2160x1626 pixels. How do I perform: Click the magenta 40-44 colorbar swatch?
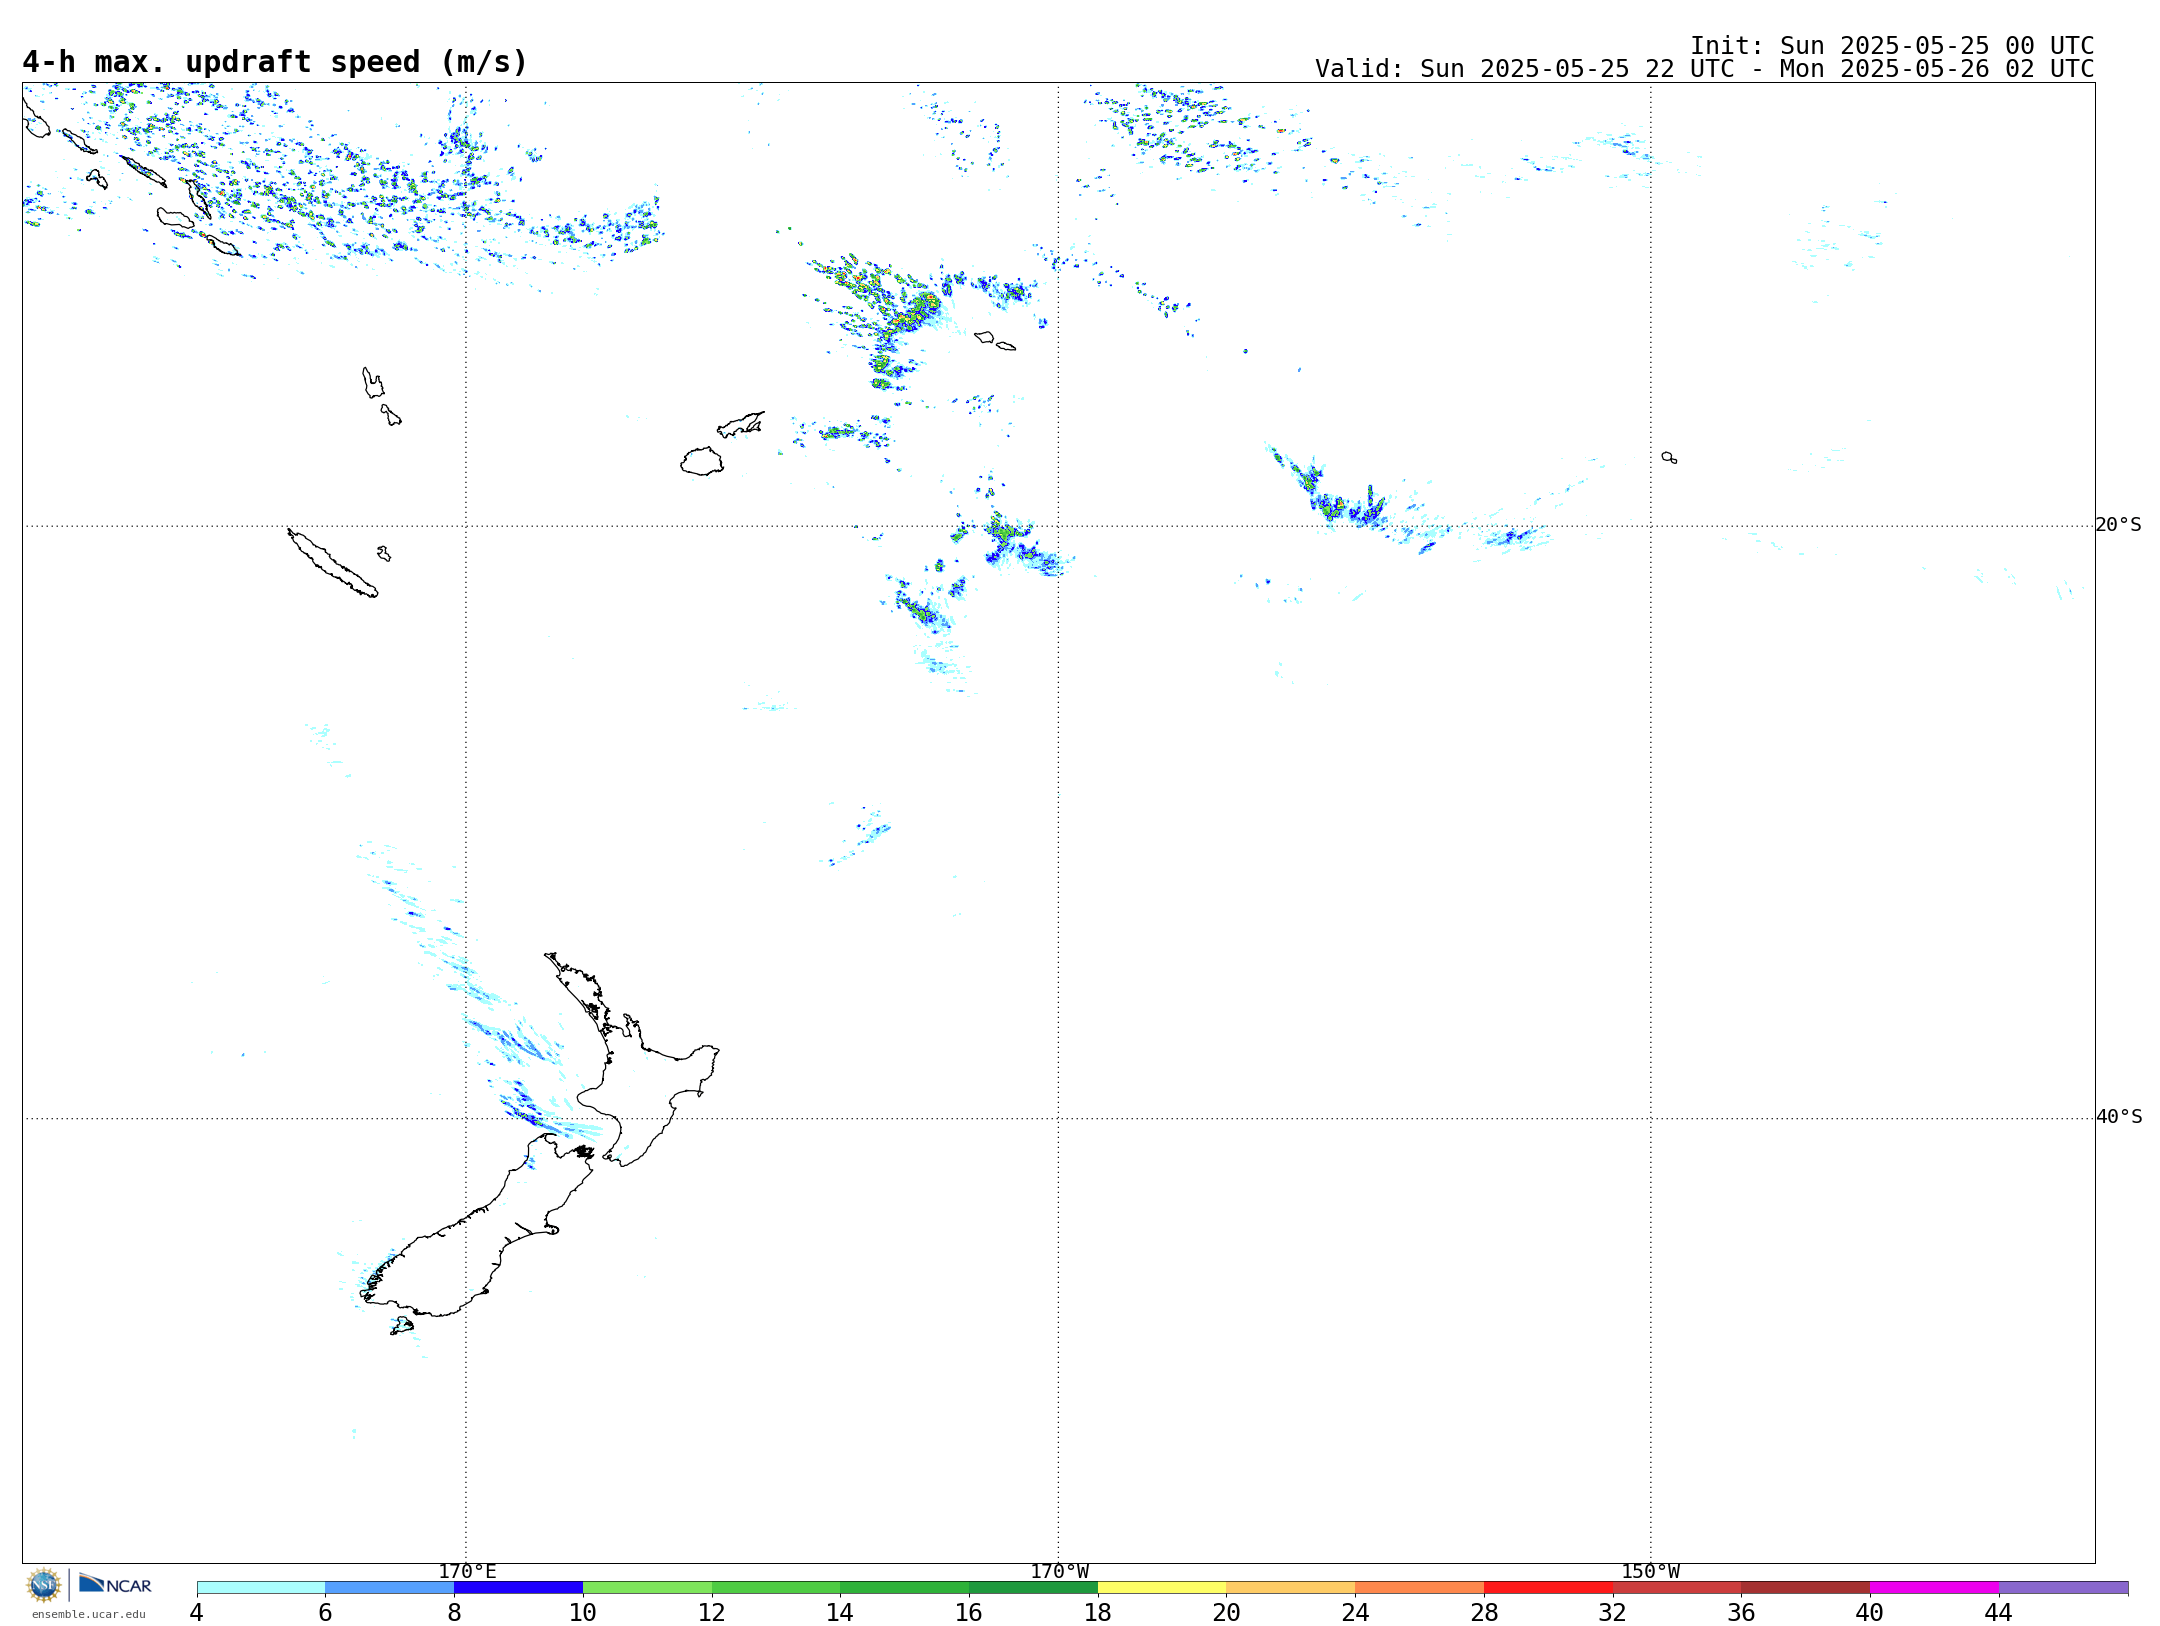1934,1588
